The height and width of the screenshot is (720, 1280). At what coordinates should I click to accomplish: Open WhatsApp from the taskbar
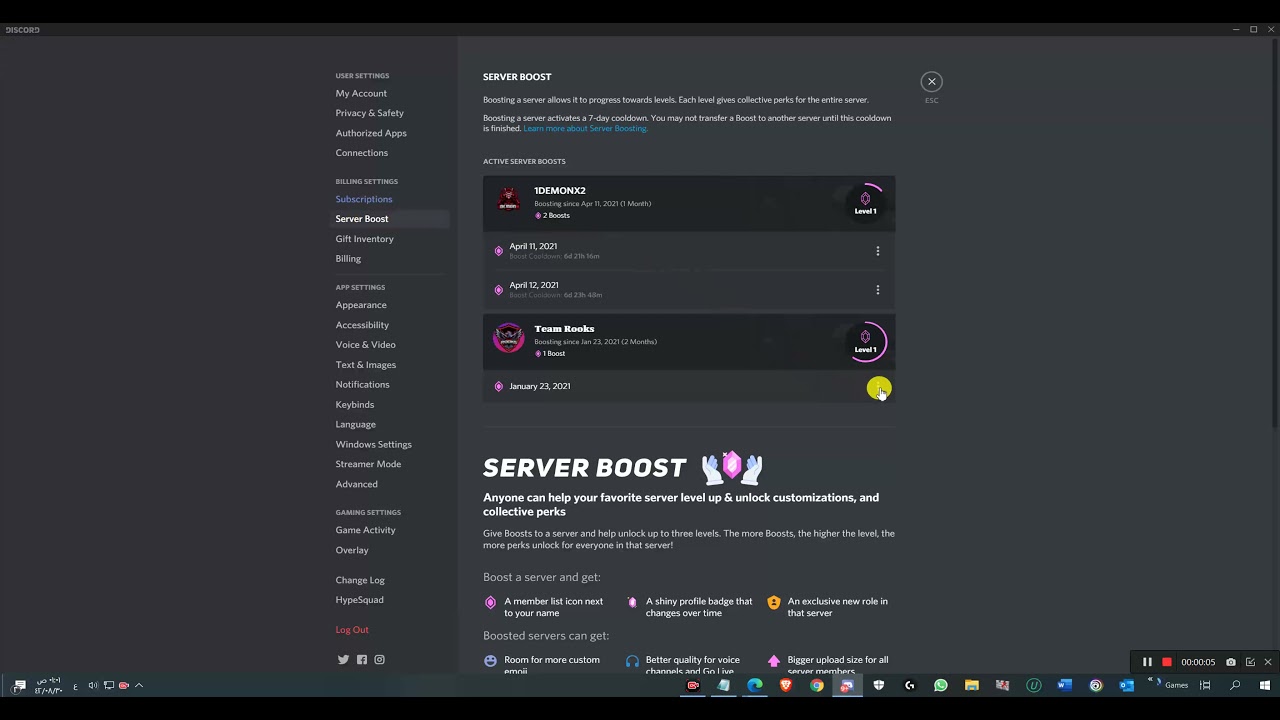click(x=940, y=685)
